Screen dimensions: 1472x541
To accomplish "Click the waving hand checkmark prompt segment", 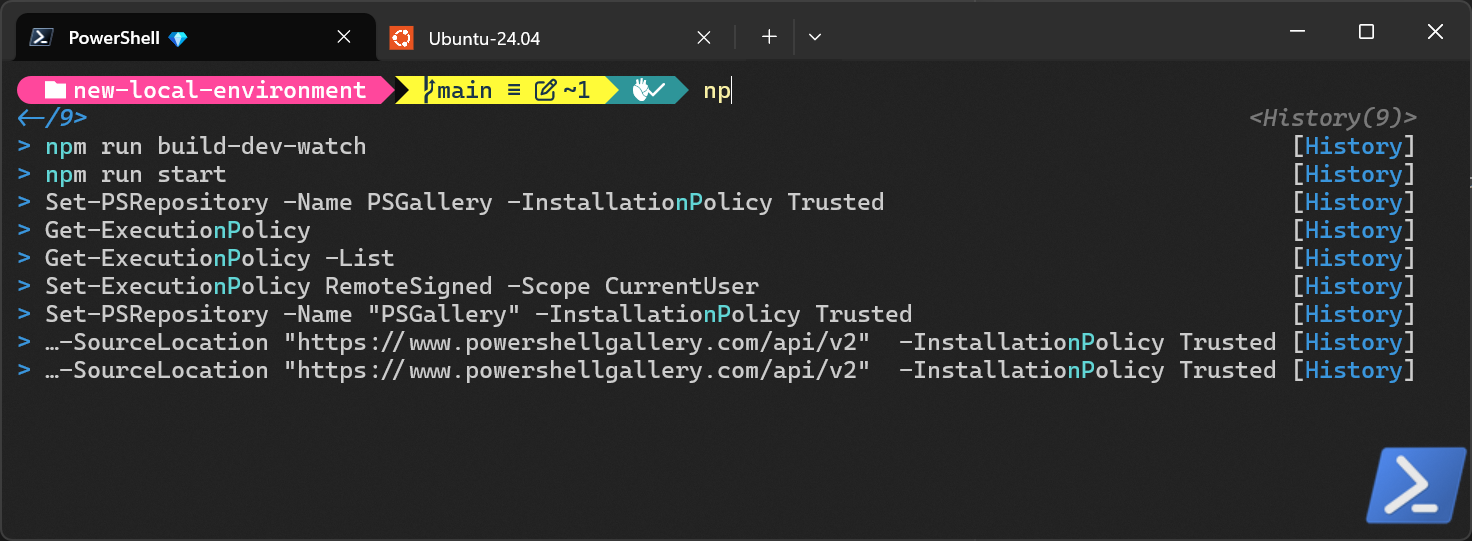I will click(648, 91).
